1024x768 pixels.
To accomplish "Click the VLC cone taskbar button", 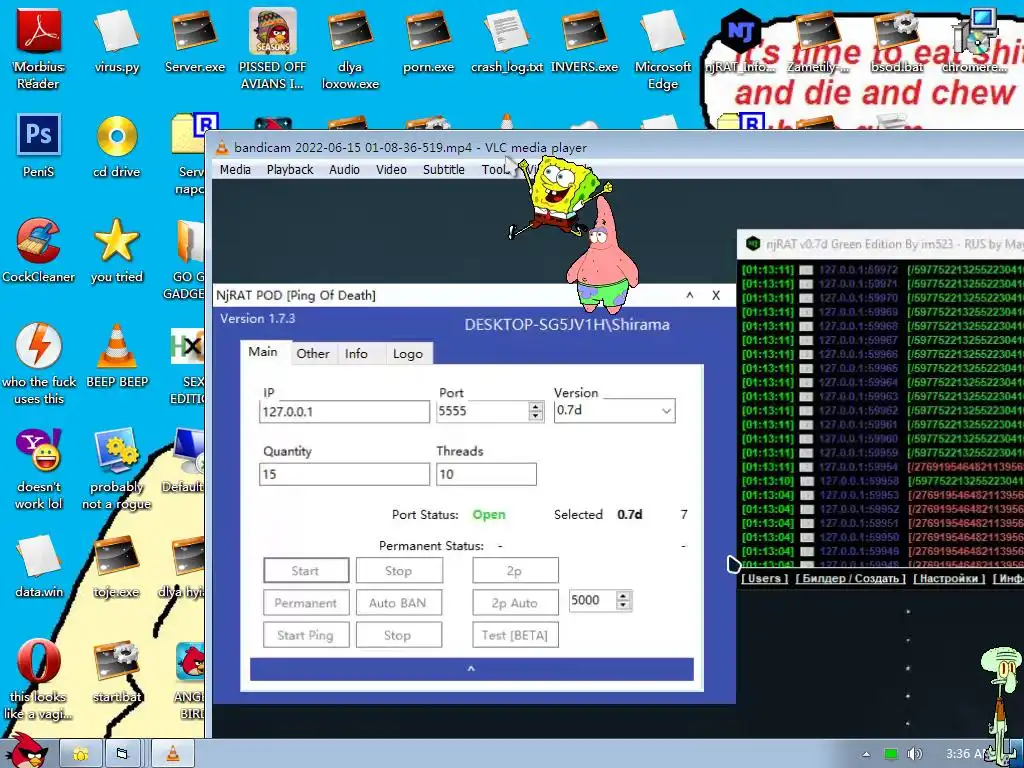I will coord(173,754).
